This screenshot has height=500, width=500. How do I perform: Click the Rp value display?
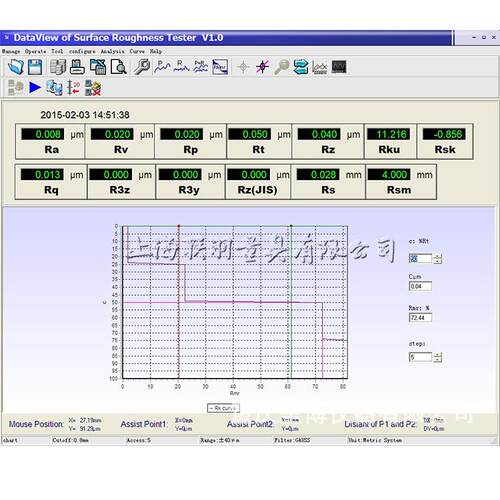click(x=181, y=134)
